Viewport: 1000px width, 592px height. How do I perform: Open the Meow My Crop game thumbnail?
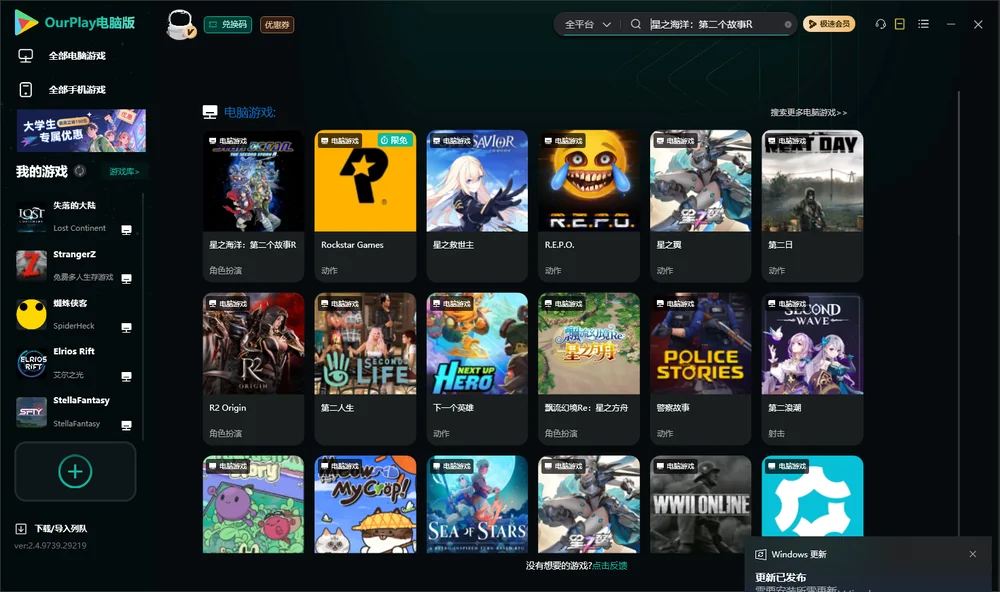365,504
